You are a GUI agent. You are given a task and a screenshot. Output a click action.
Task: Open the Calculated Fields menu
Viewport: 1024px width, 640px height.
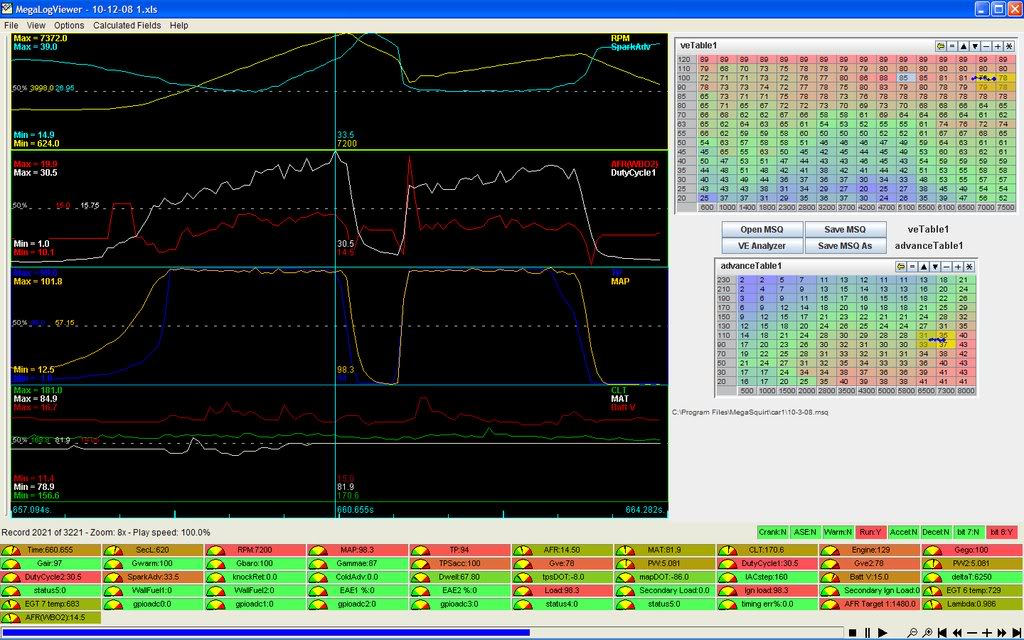pyautogui.click(x=126, y=25)
